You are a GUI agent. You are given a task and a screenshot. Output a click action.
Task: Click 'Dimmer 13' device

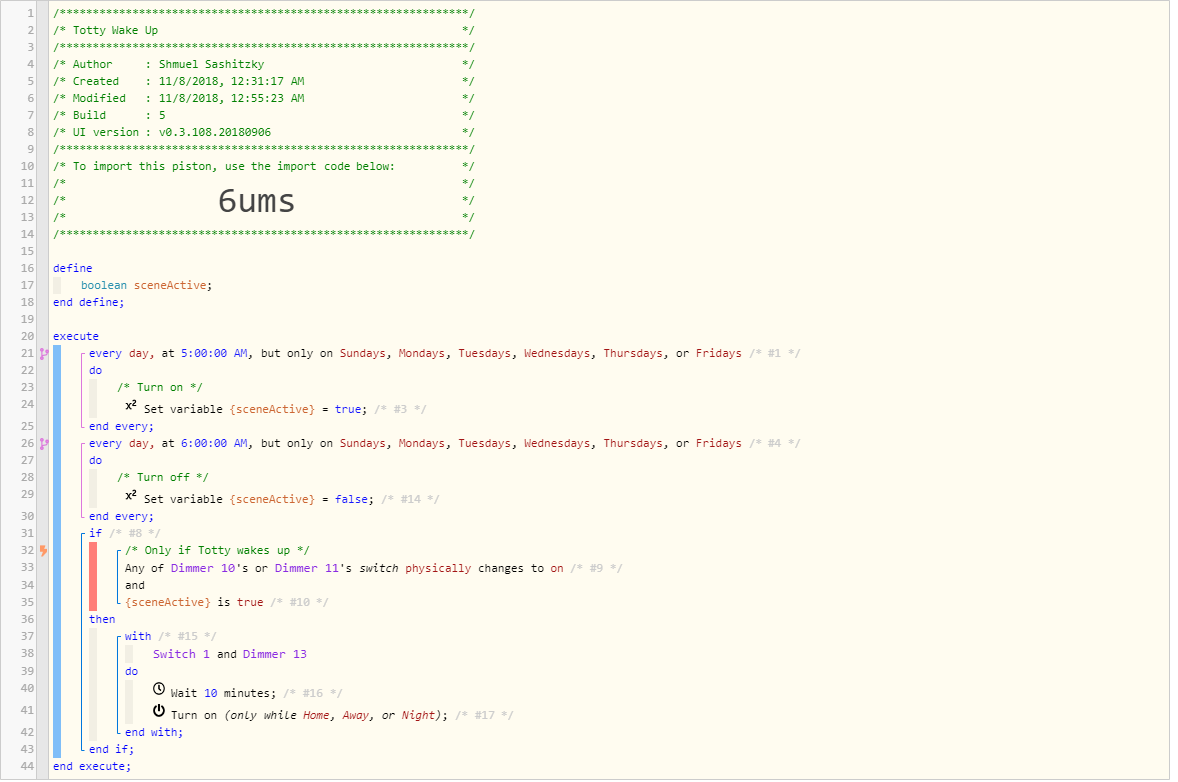(x=275, y=654)
